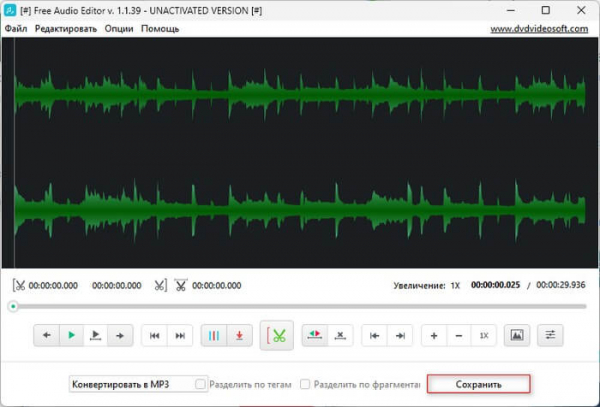
Task: Click the delete selection X icon
Action: click(340, 335)
